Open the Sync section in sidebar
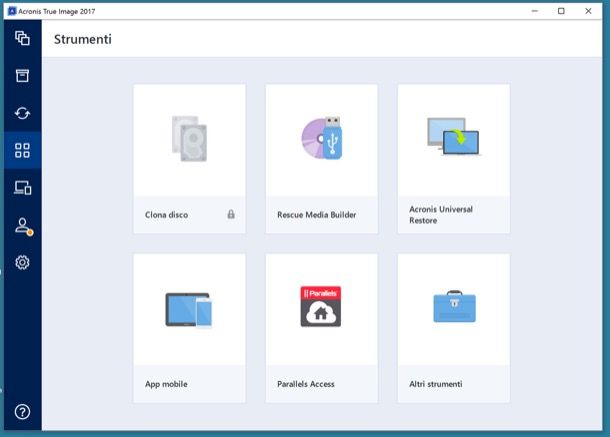 tap(22, 113)
